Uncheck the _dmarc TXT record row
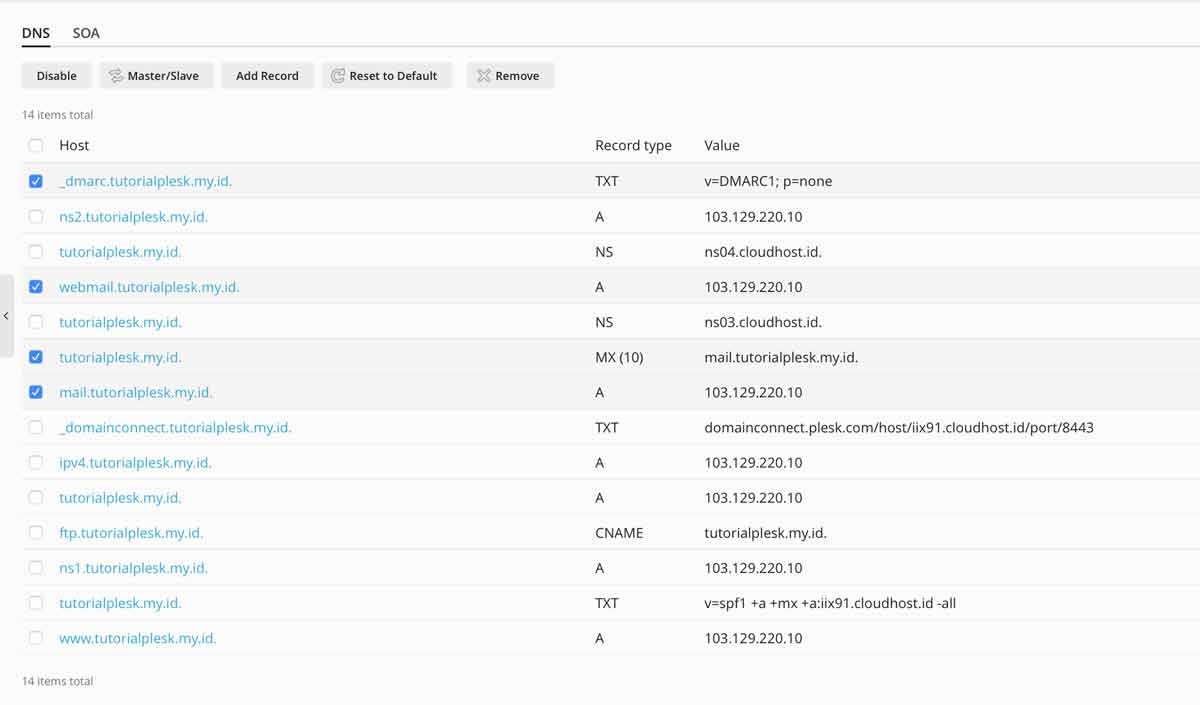Viewport: 1200px width, 705px height. point(36,181)
